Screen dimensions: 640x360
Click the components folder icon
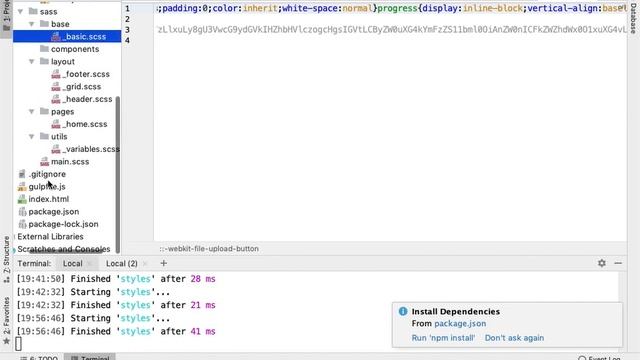[44, 49]
